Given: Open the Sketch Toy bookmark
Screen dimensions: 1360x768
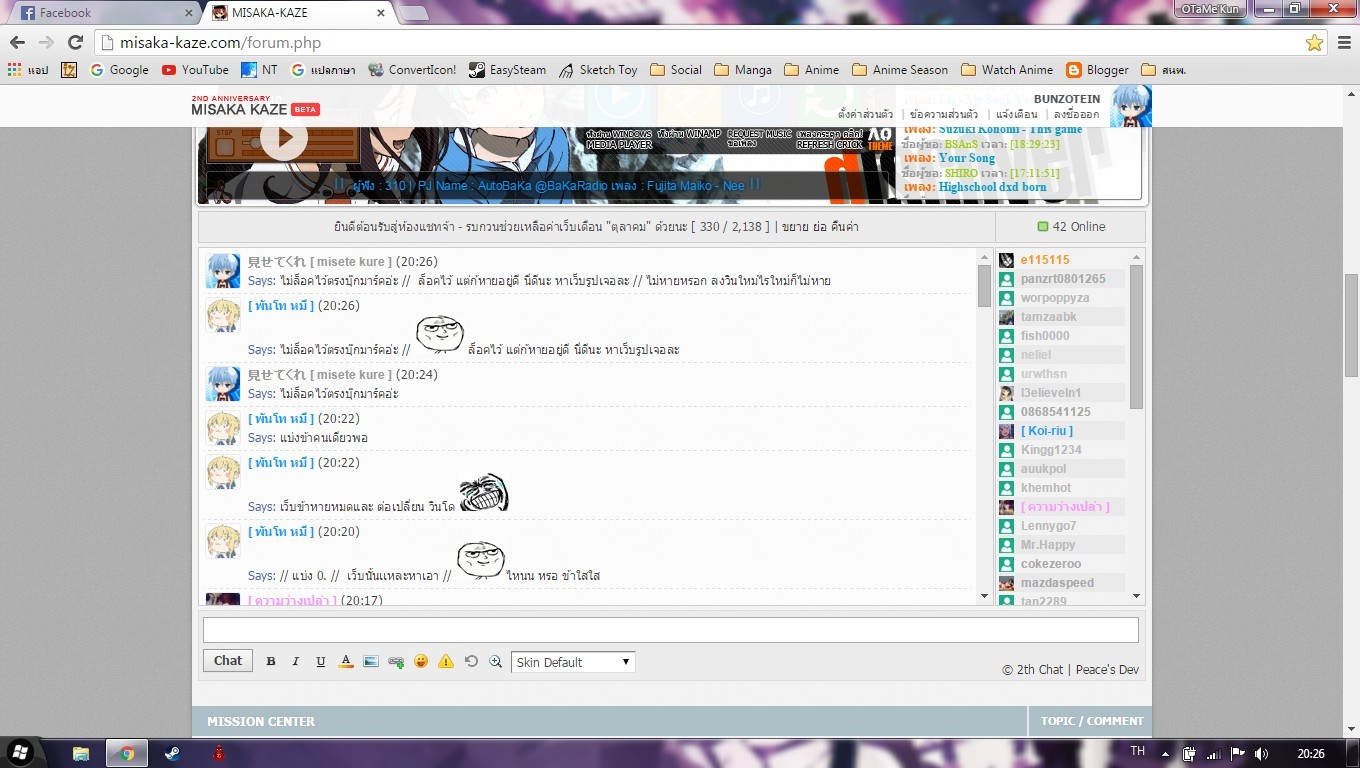Looking at the screenshot, I should click(598, 70).
